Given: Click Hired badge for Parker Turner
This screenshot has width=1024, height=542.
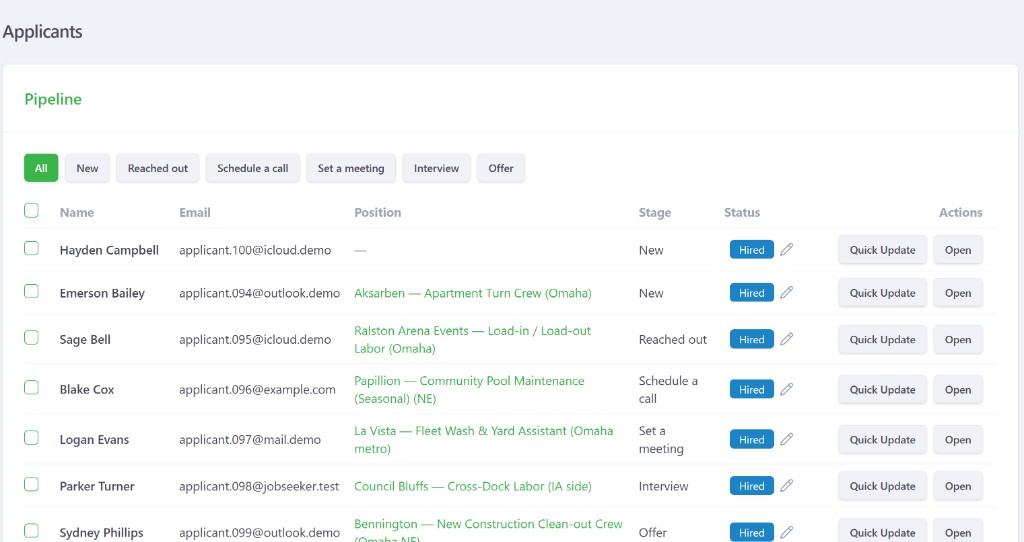Looking at the screenshot, I should [752, 486].
